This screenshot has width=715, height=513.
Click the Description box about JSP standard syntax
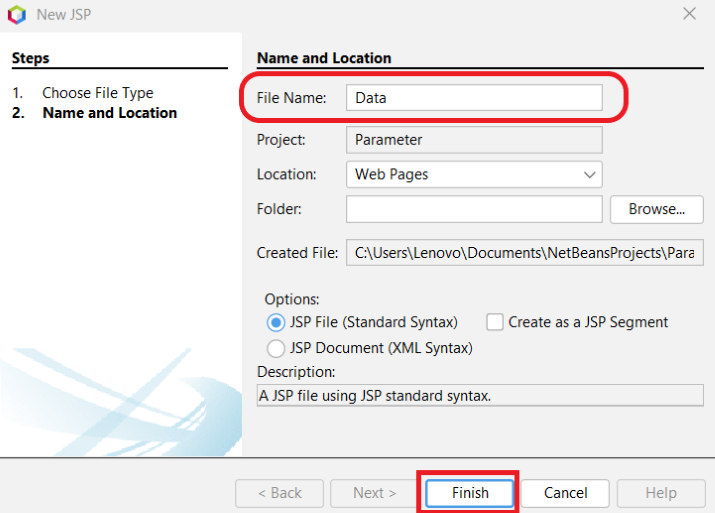tap(480, 395)
